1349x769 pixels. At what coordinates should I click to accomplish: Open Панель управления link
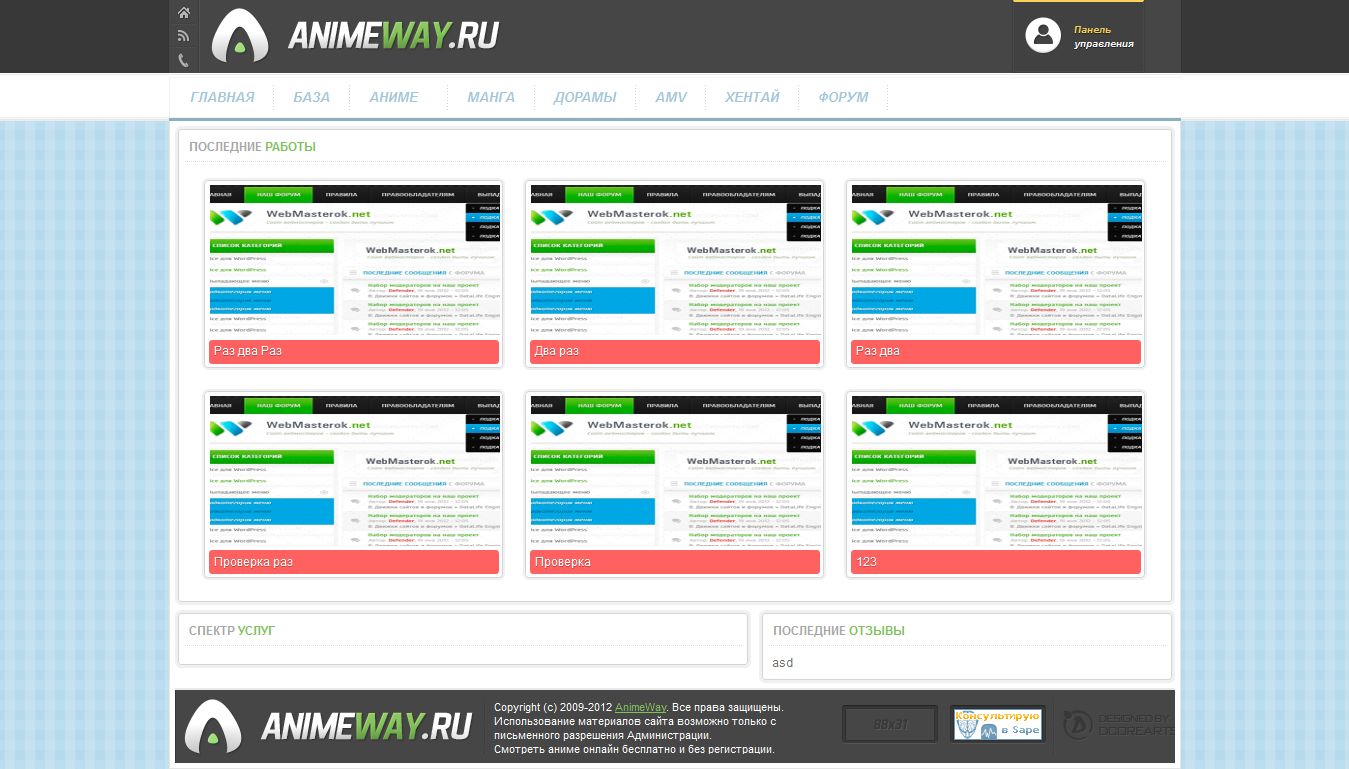click(x=1103, y=37)
